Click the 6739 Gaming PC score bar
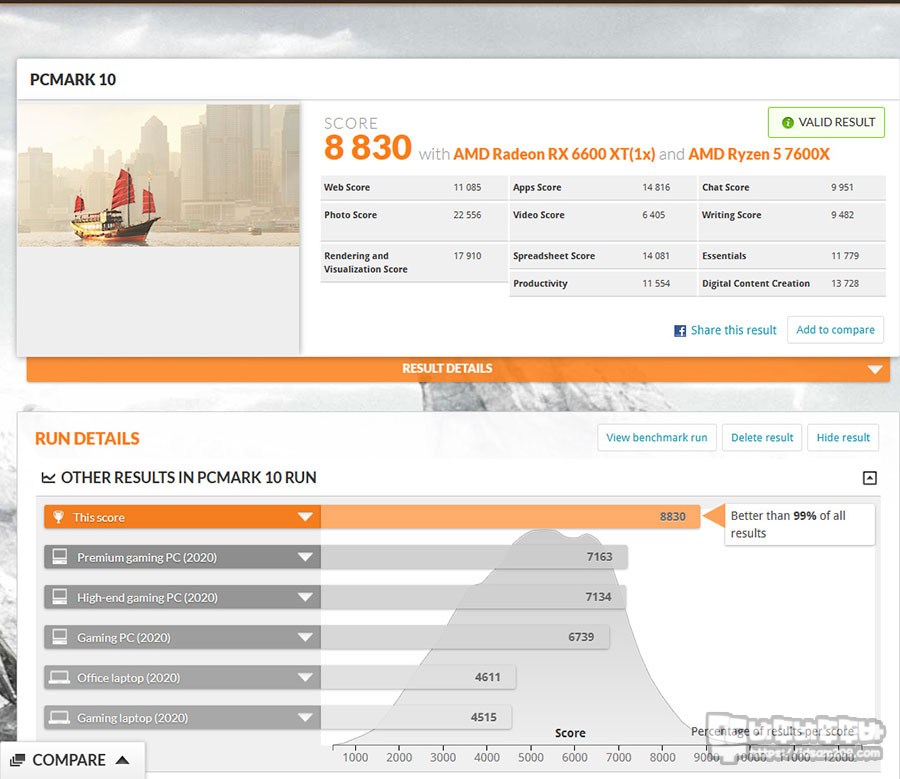900x779 pixels. [x=465, y=637]
